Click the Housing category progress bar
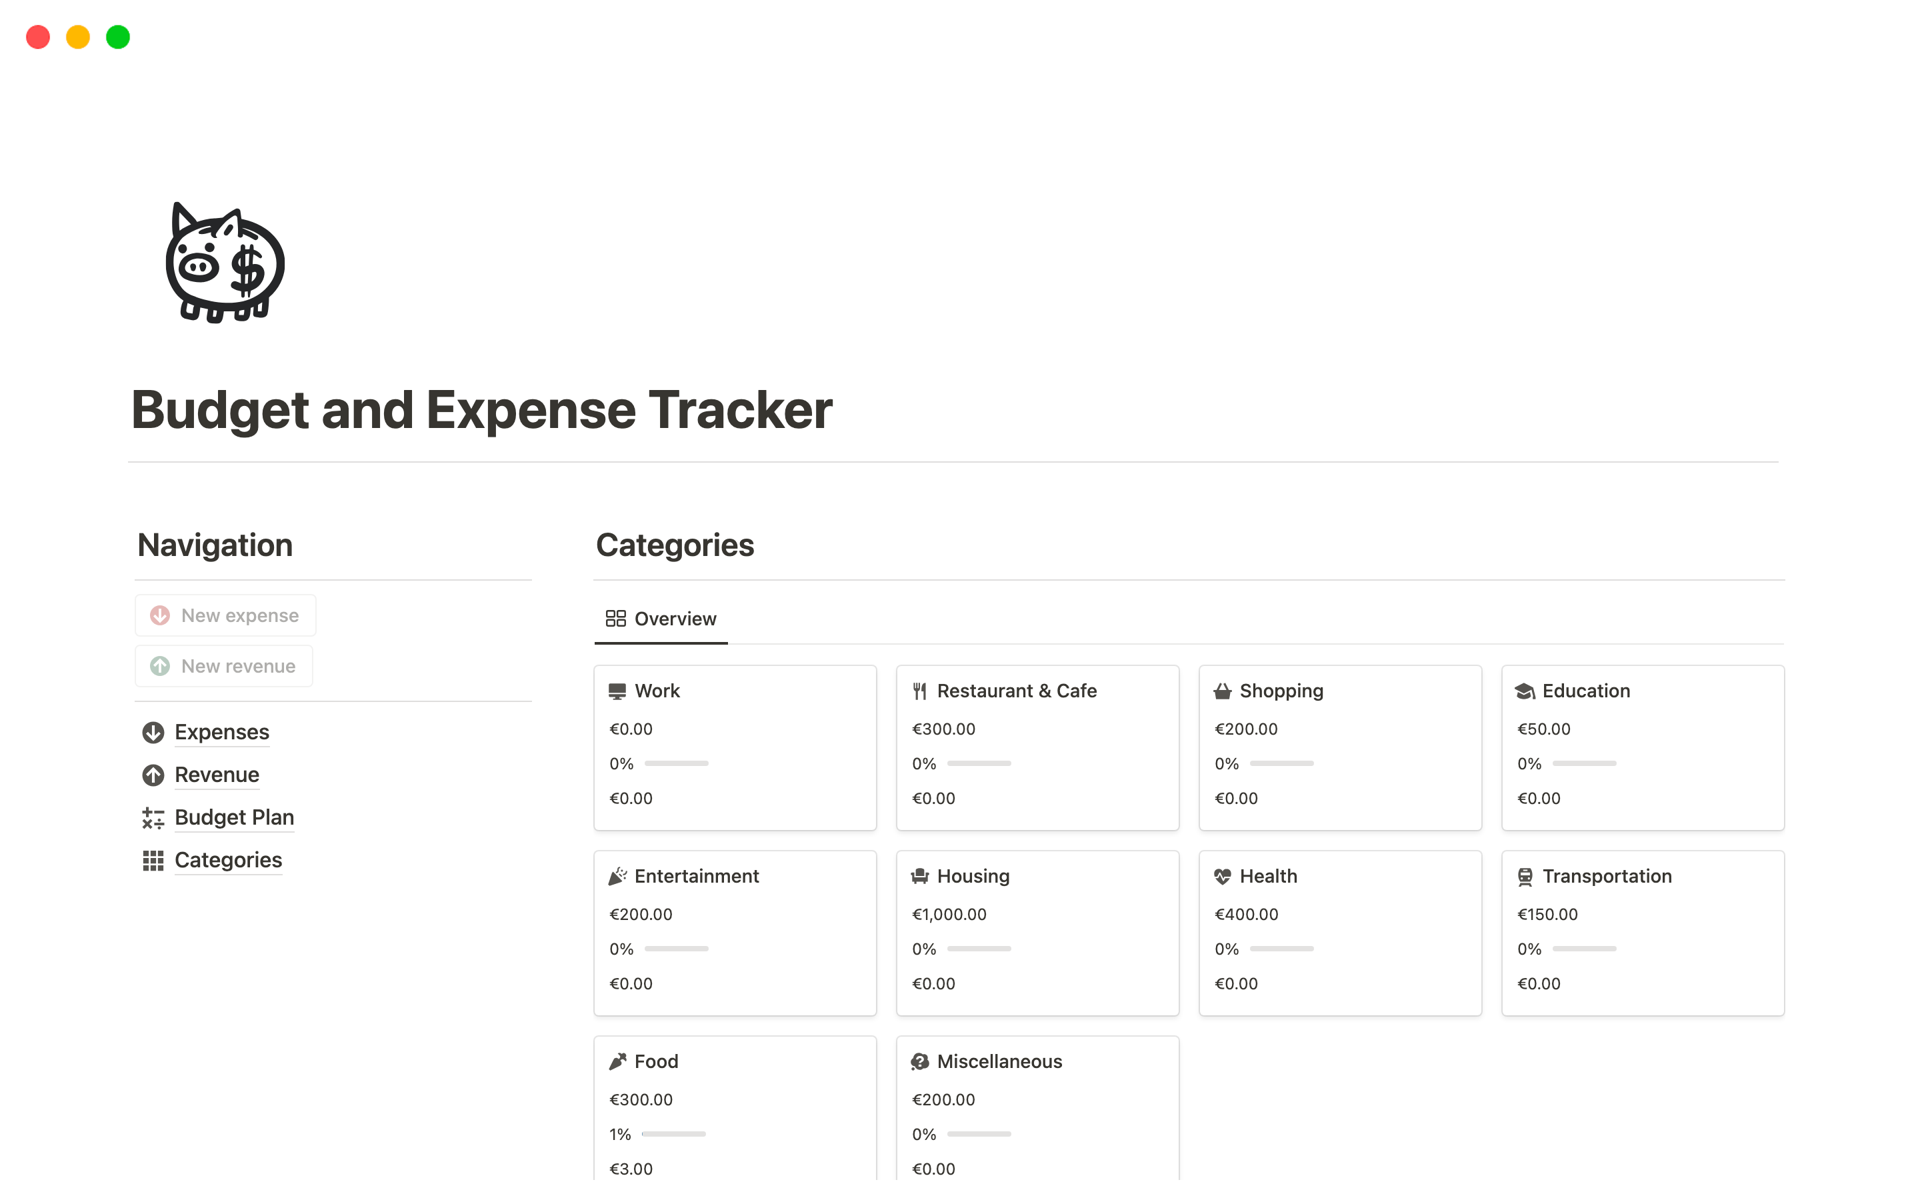 point(979,949)
